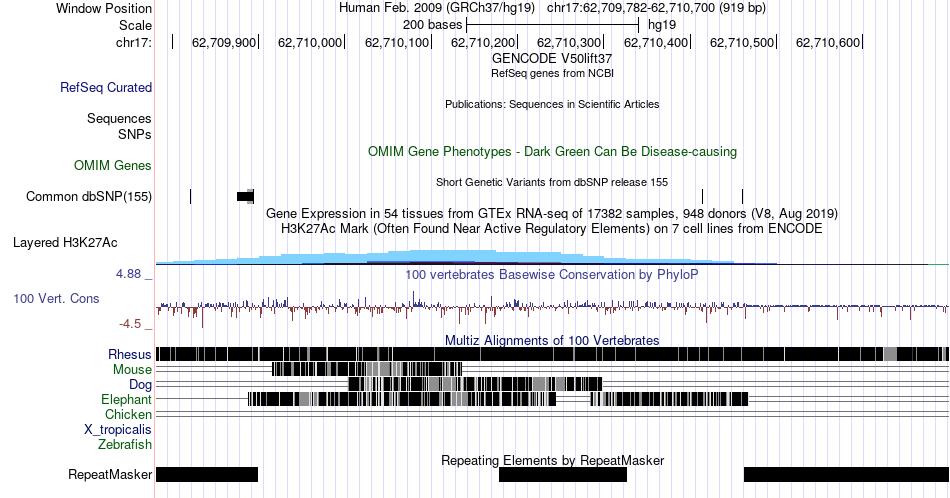Select the Chicken alignment label
Viewport: 950px width, 498px height.
[x=128, y=414]
